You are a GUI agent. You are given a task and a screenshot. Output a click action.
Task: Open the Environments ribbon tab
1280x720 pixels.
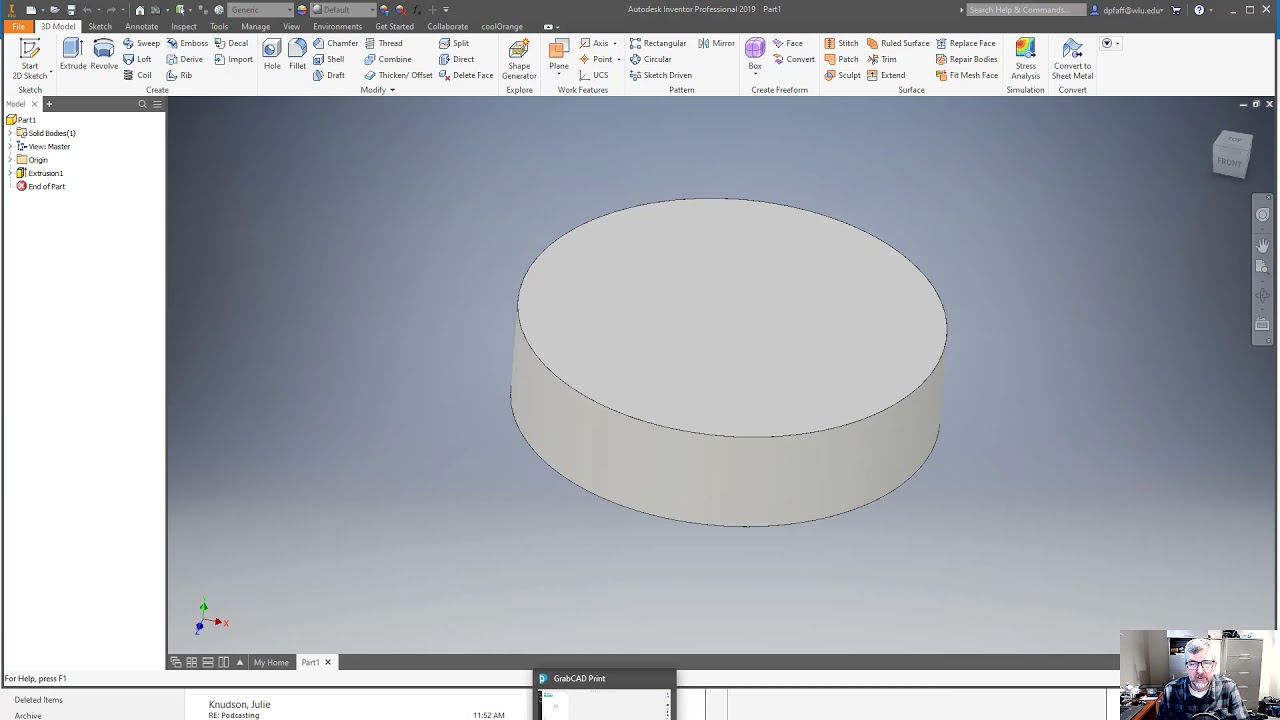tap(337, 26)
